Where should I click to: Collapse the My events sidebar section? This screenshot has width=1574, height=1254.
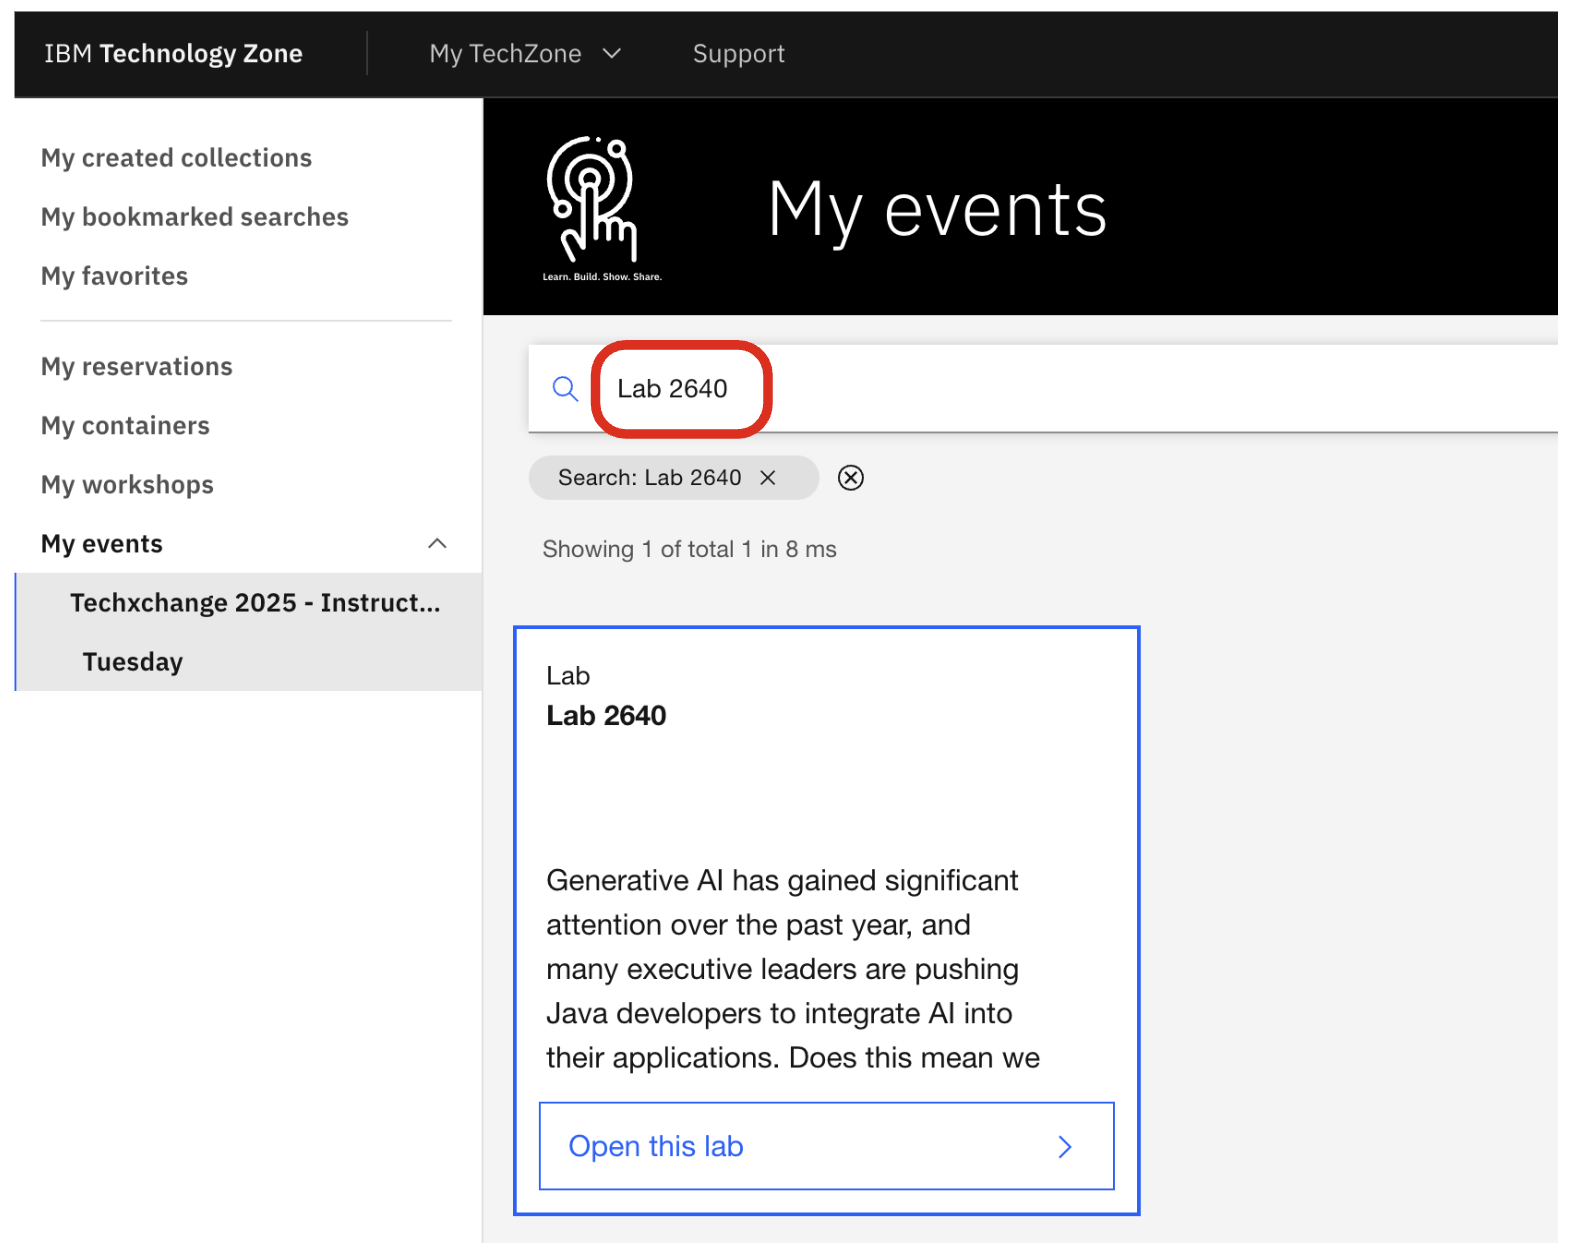(x=437, y=544)
